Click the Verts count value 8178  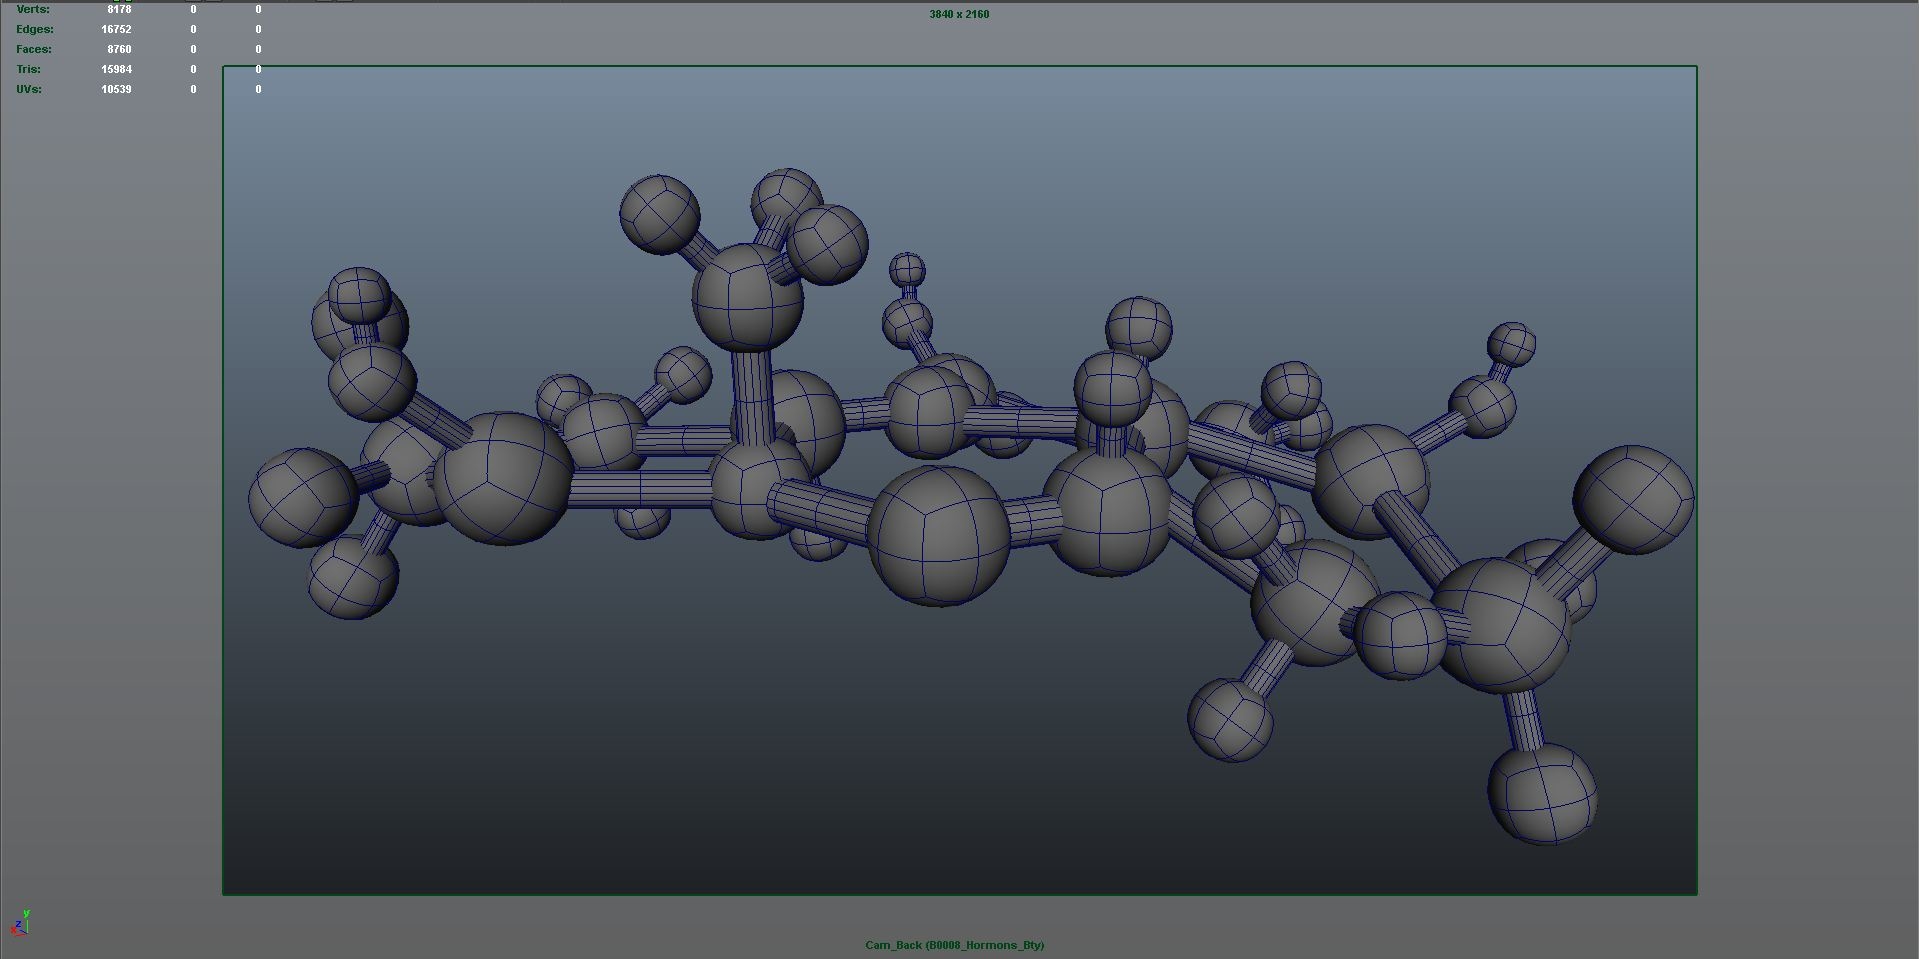click(119, 9)
